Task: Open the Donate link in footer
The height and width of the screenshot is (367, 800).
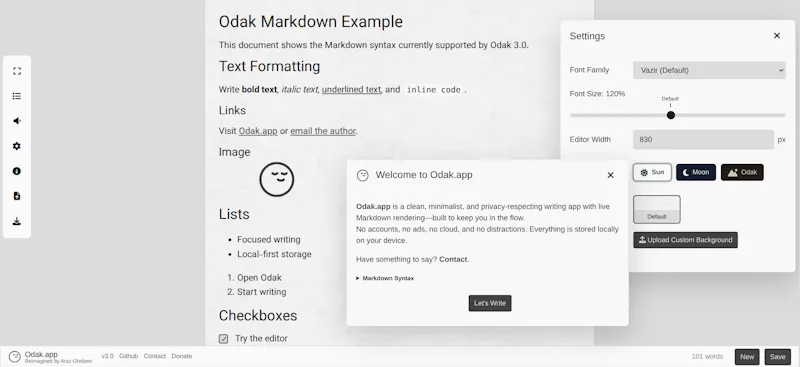Action: point(182,356)
